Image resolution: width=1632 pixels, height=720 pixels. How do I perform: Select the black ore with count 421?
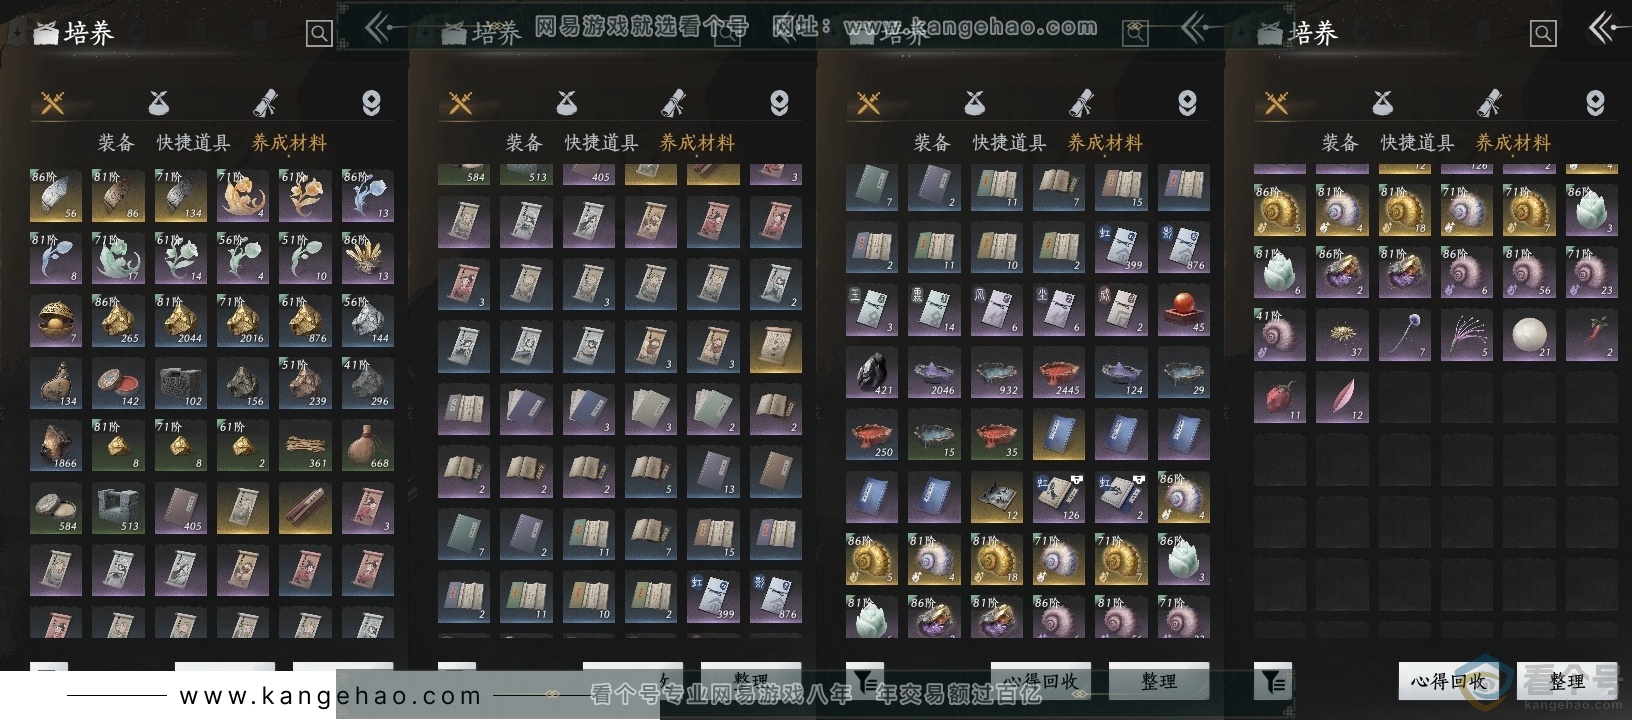click(x=871, y=372)
